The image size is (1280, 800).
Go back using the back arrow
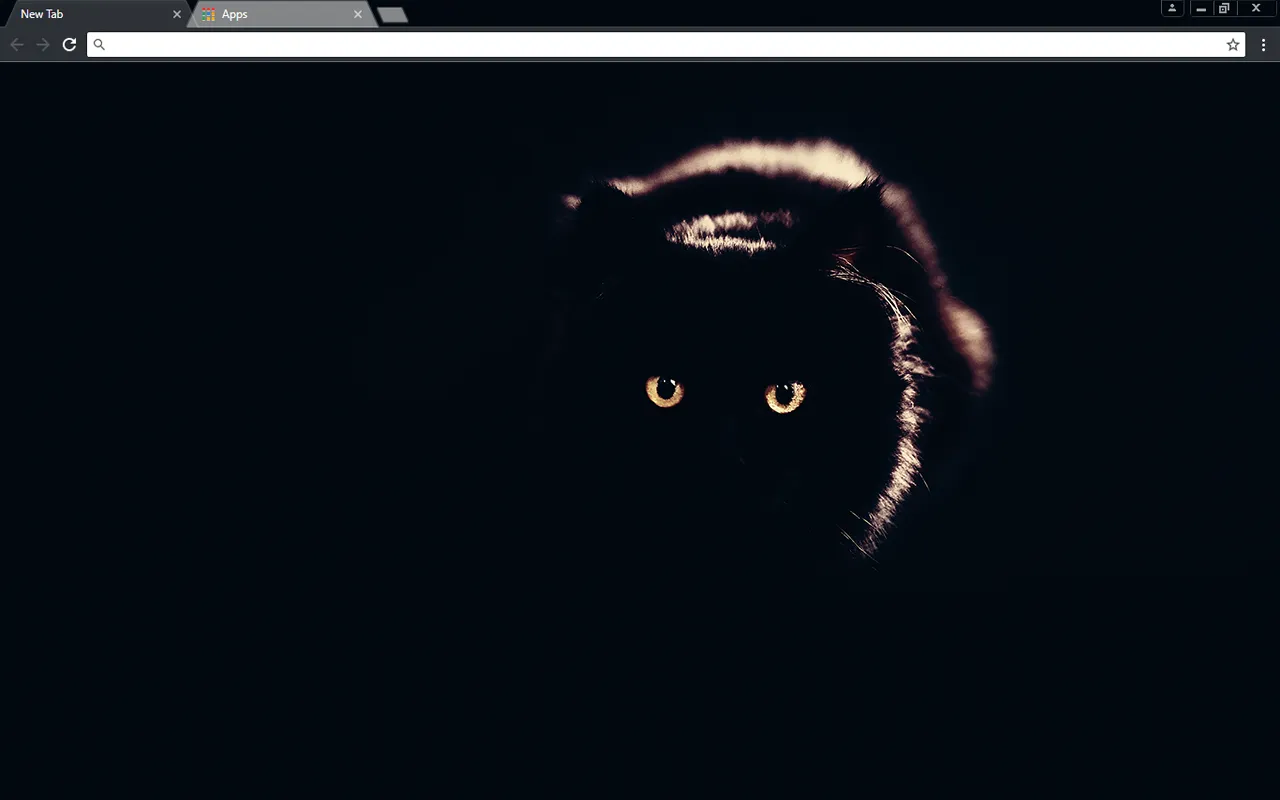pos(17,45)
